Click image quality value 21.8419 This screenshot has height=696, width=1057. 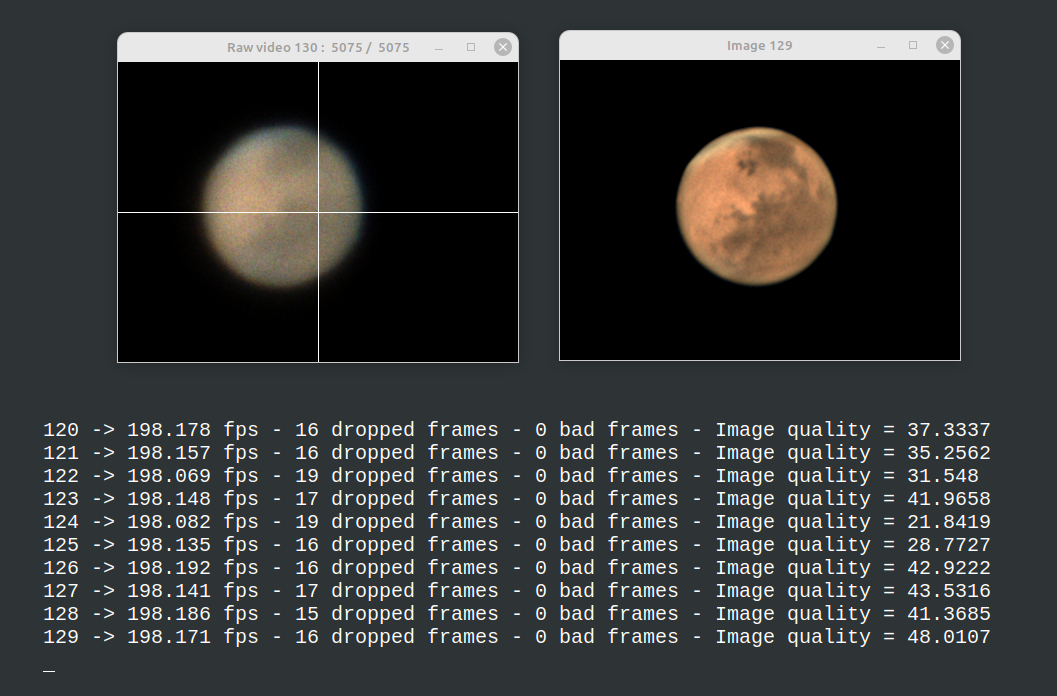948,521
